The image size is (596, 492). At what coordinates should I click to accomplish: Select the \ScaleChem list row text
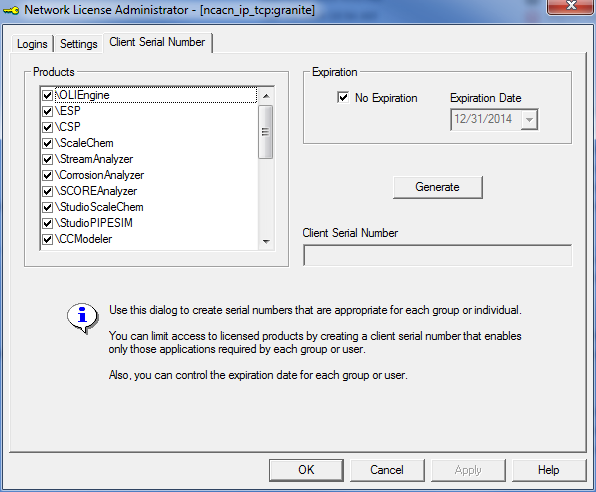coord(84,143)
